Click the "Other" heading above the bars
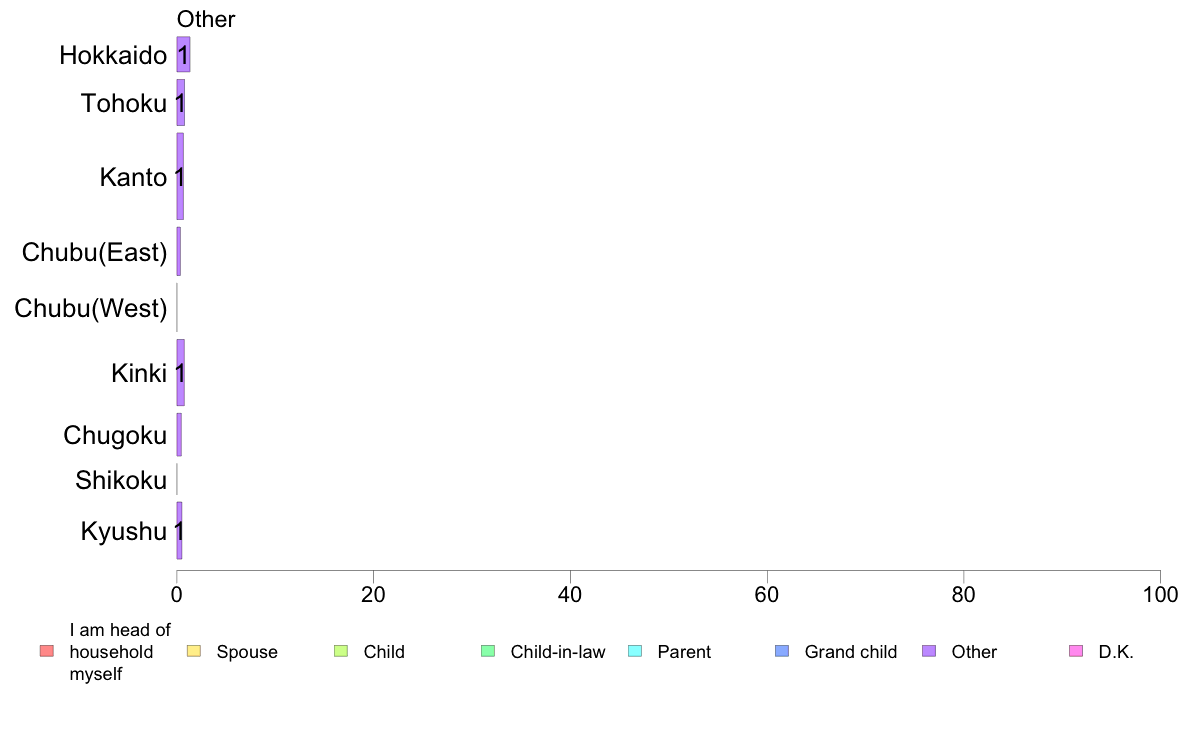 [x=206, y=20]
